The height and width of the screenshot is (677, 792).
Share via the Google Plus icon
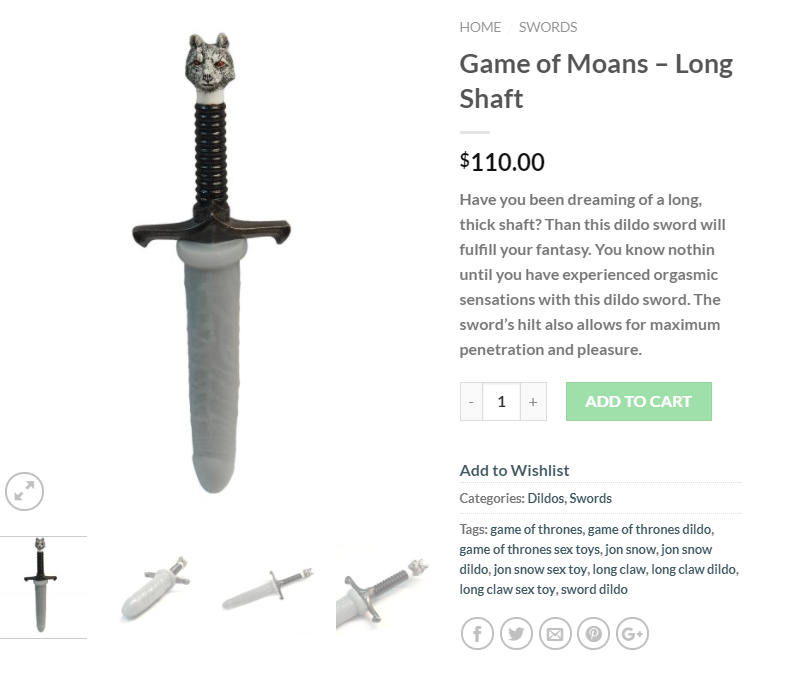(632, 633)
